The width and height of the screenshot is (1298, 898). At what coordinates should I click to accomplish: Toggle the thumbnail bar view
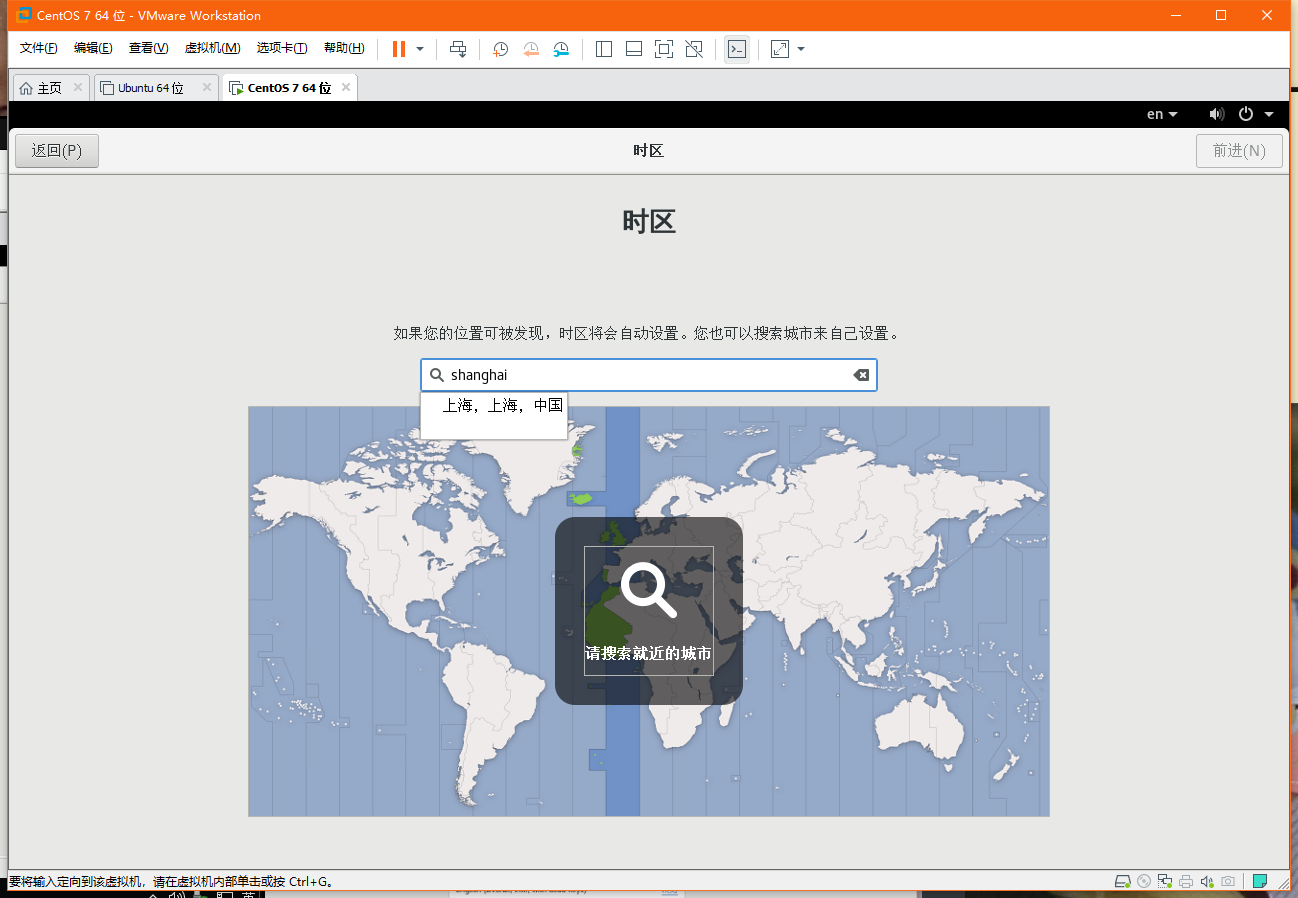click(633, 49)
